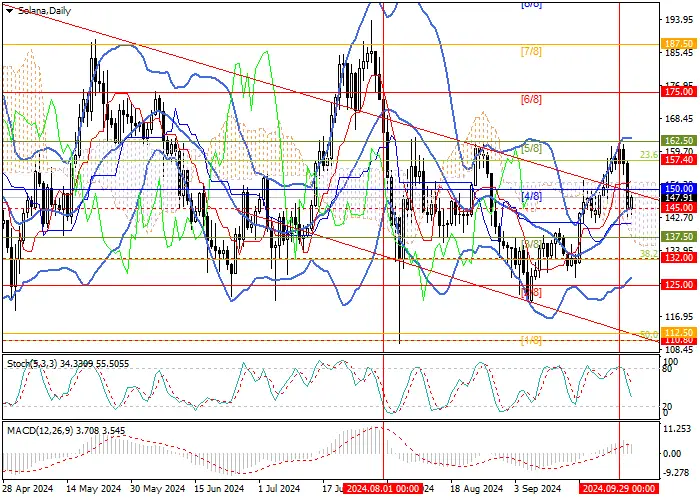Select the 112.50 orange price level label
This screenshot has height=500, width=700.
679,333
